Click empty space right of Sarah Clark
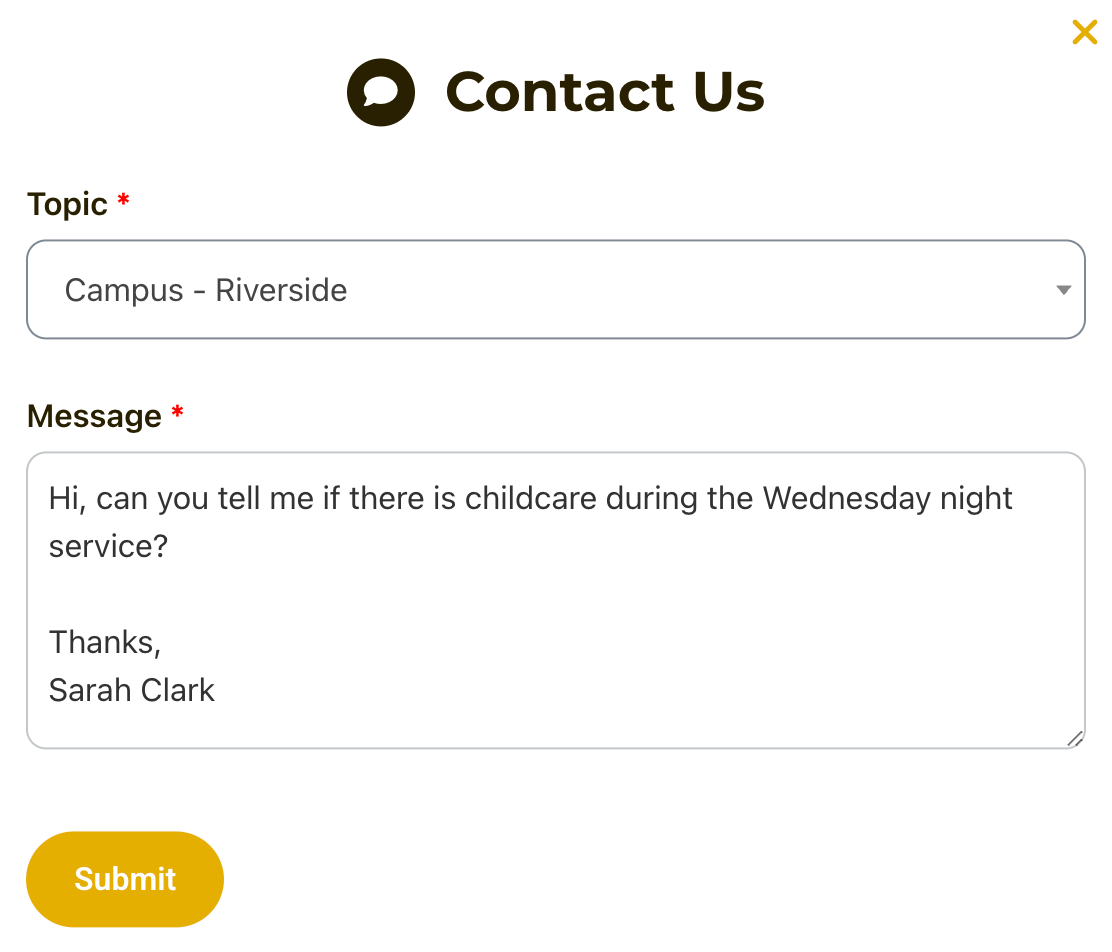 tap(600, 690)
